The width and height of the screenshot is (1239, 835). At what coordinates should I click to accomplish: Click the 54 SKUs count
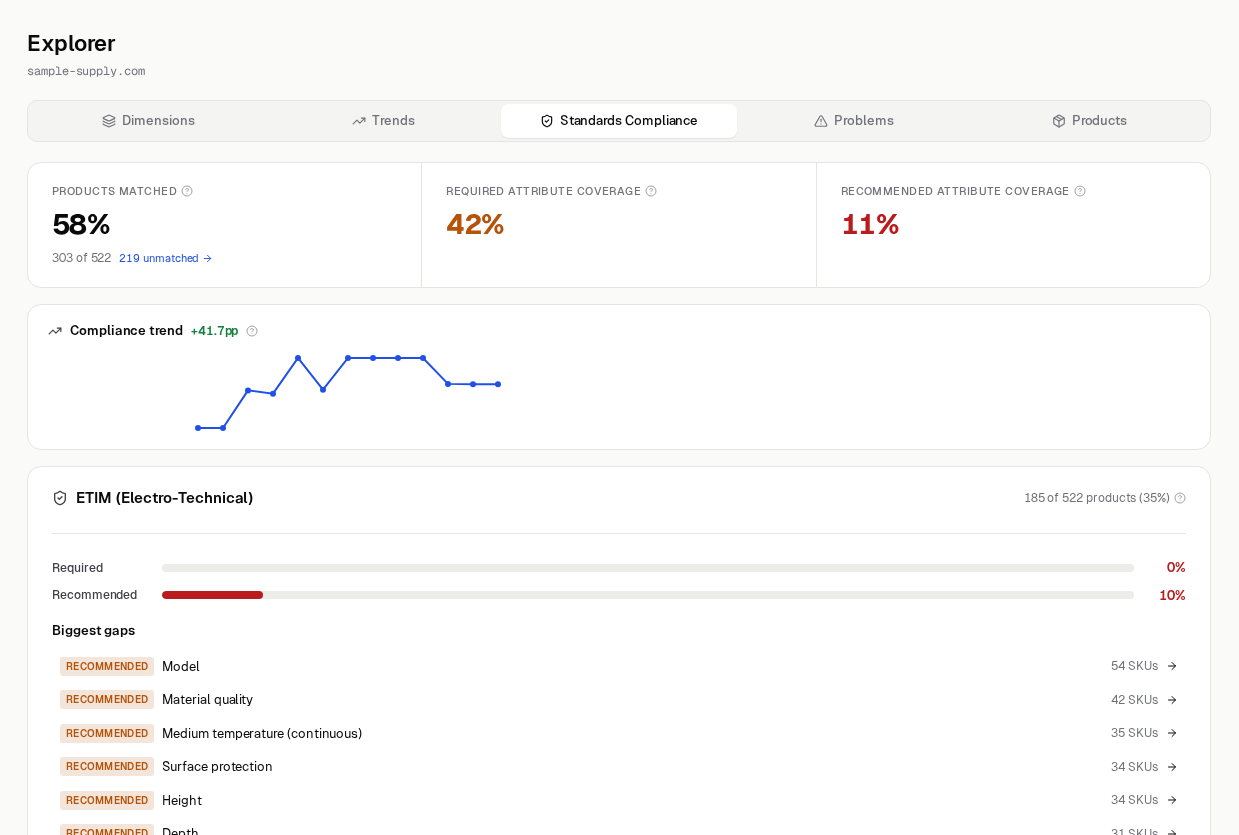click(x=1134, y=666)
